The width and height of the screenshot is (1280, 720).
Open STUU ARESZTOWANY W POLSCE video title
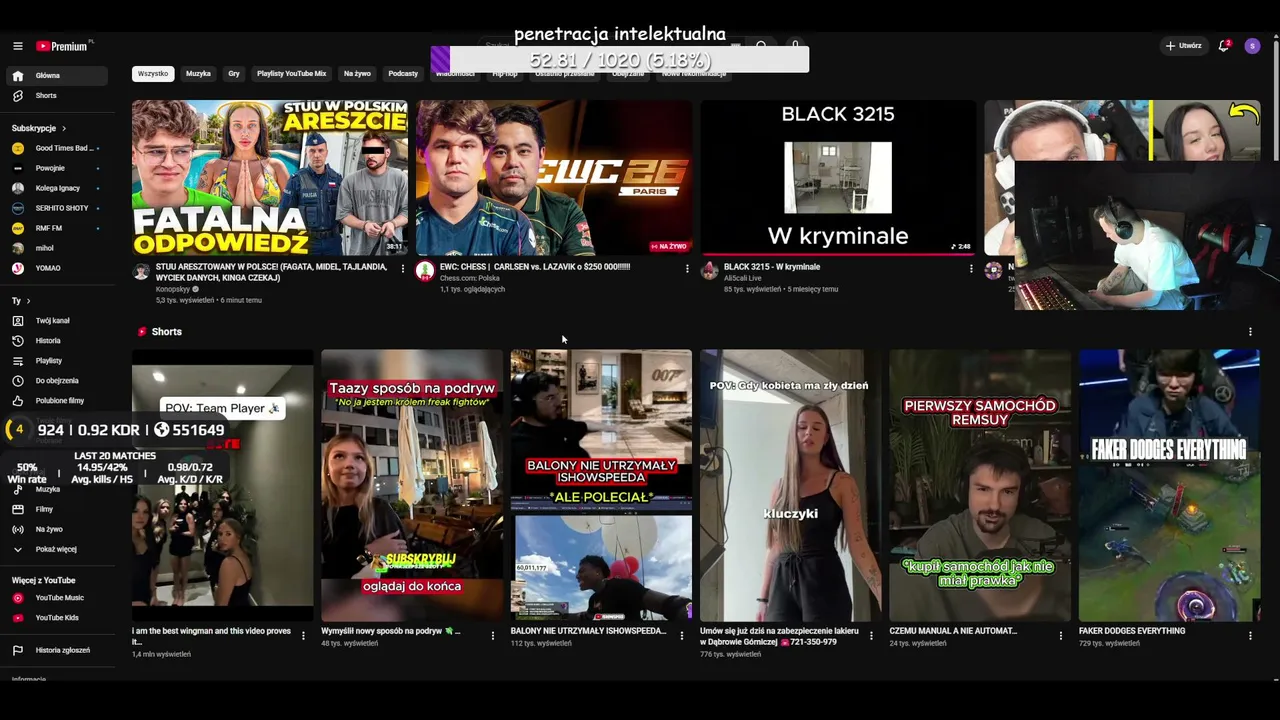click(x=272, y=272)
